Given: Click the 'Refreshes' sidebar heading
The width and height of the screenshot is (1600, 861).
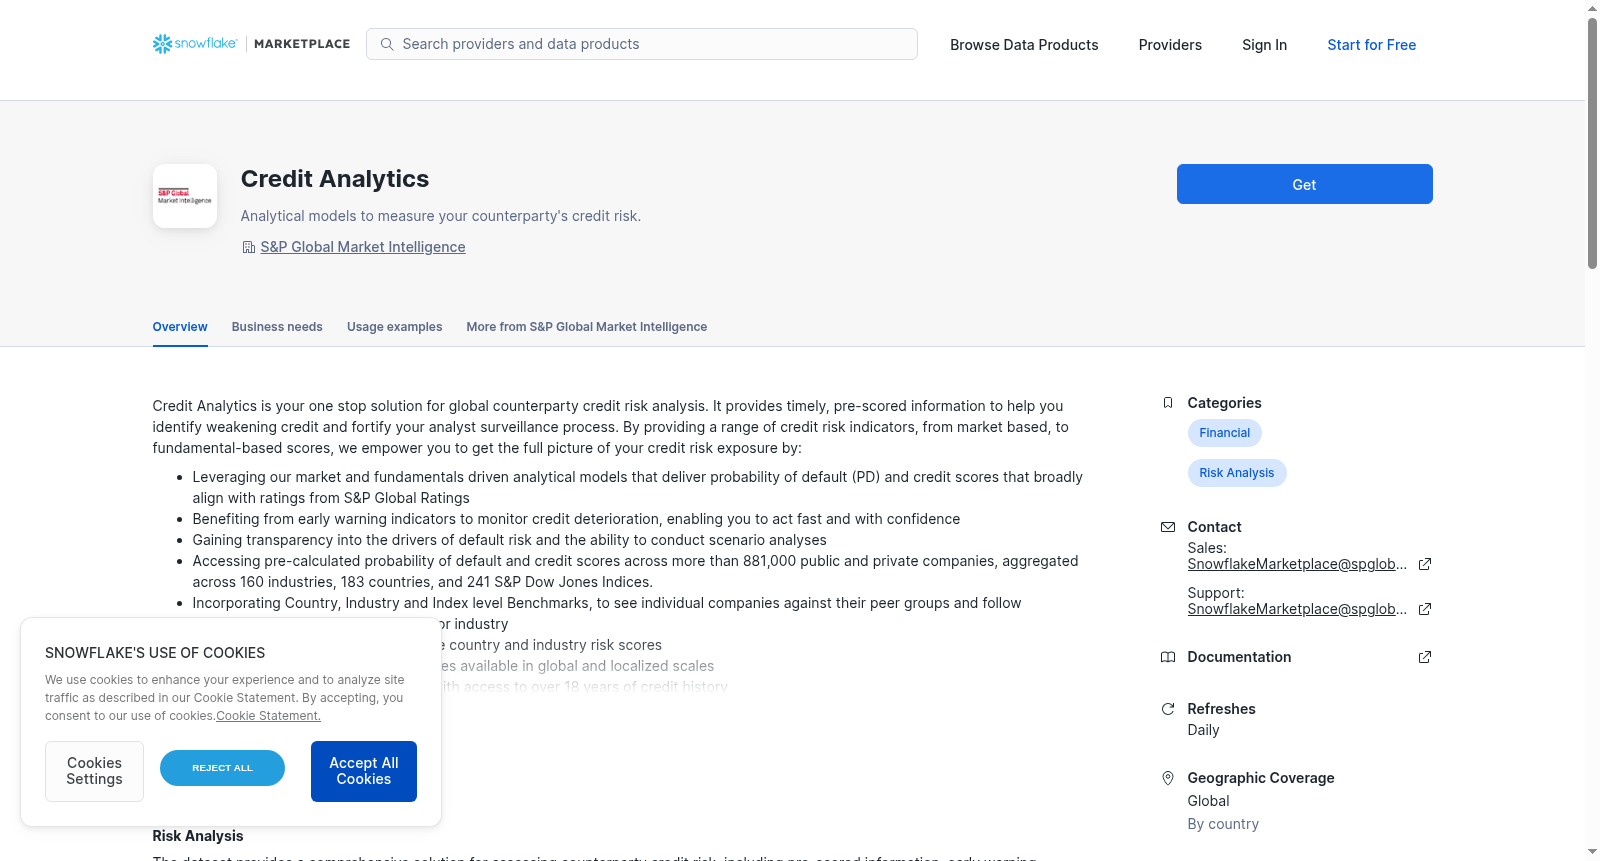Looking at the screenshot, I should 1221,709.
